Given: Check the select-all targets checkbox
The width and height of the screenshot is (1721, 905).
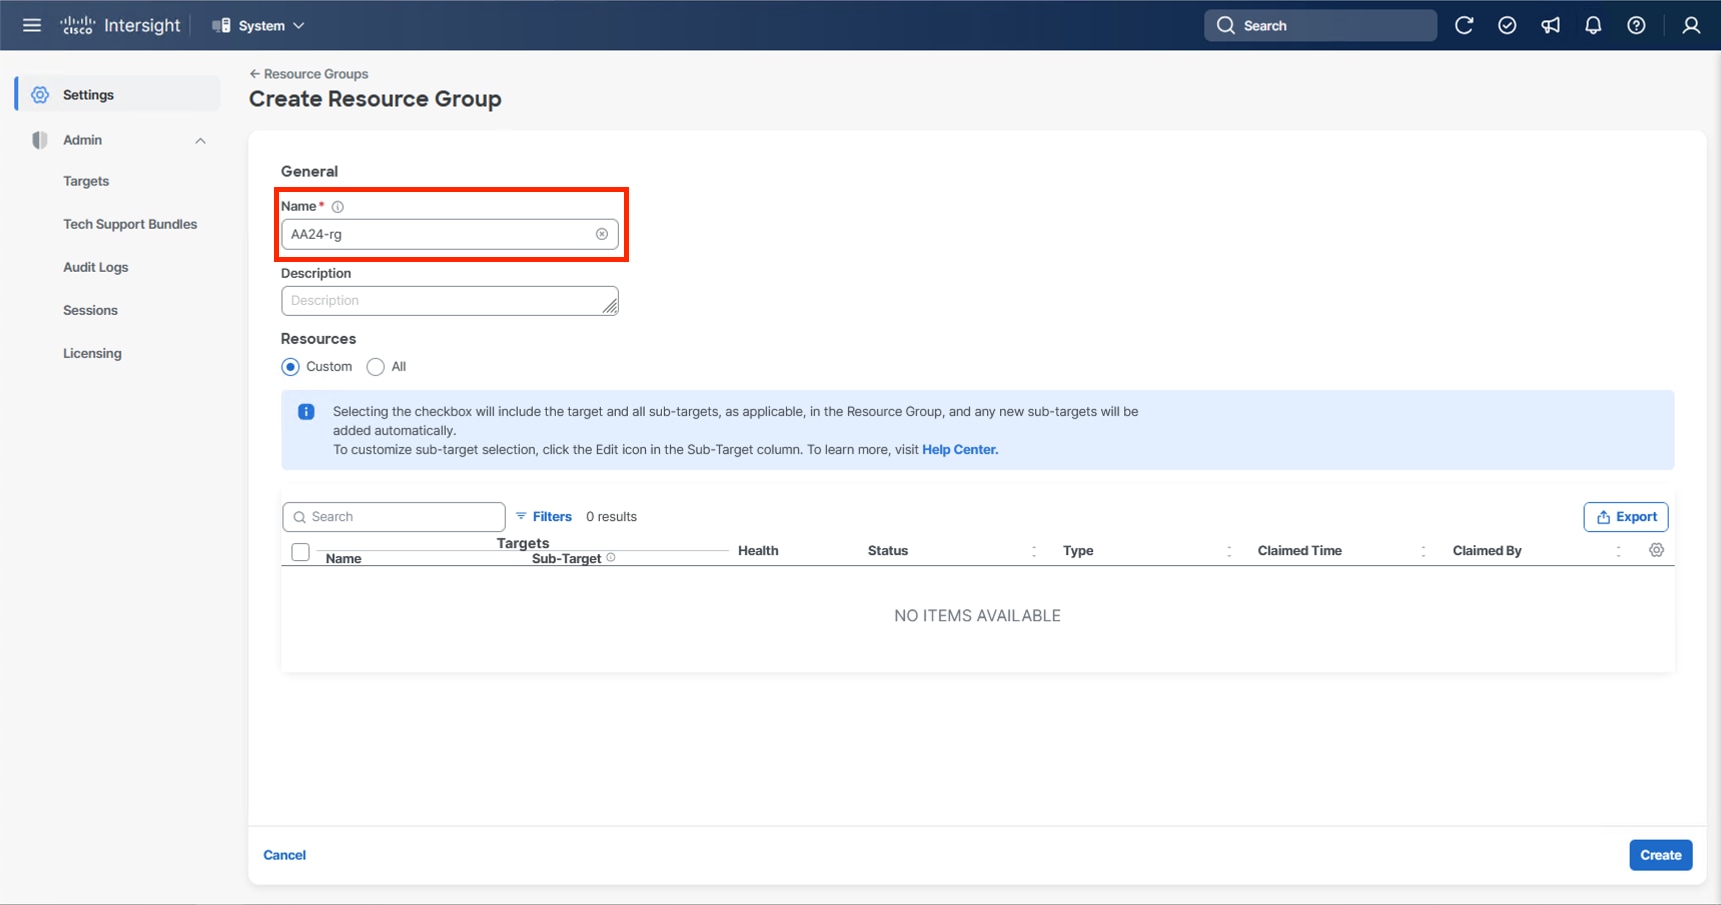Looking at the screenshot, I should tap(300, 551).
